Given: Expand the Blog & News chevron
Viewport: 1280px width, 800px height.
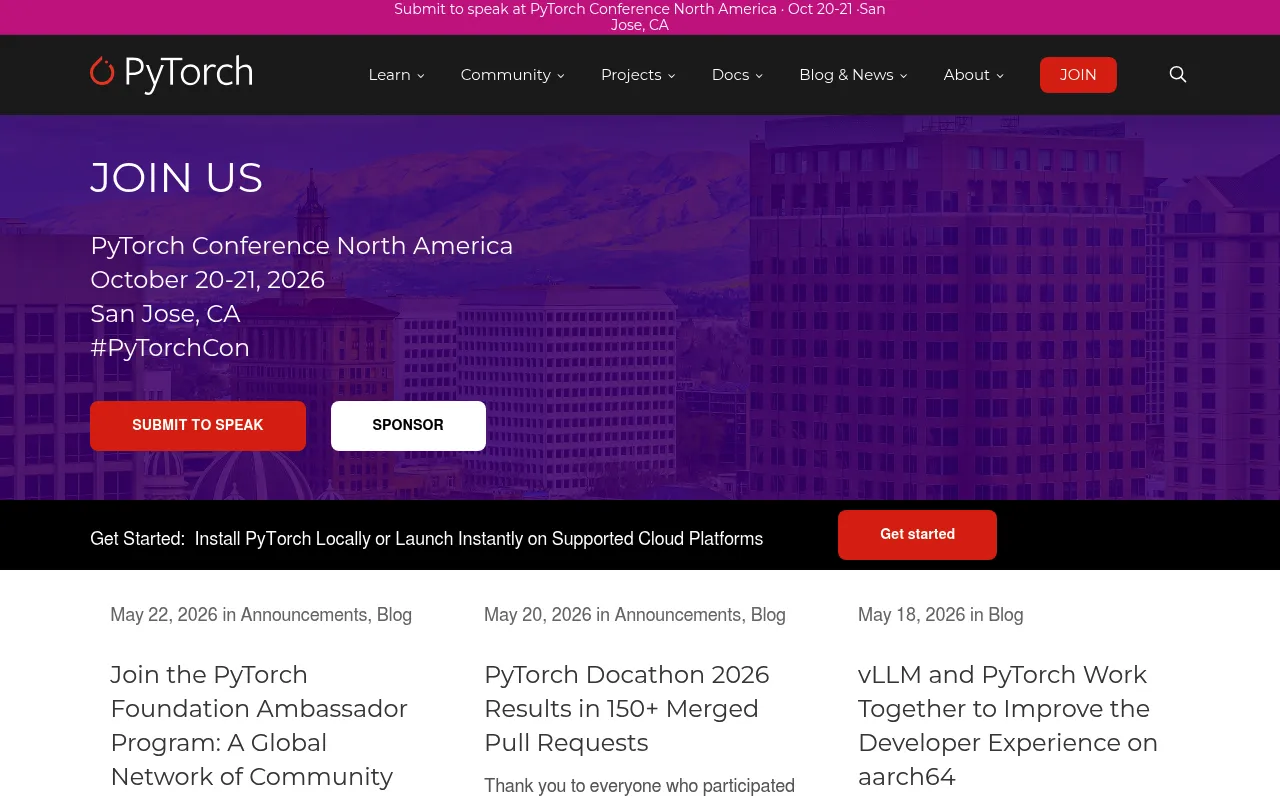Looking at the screenshot, I should [x=903, y=76].
